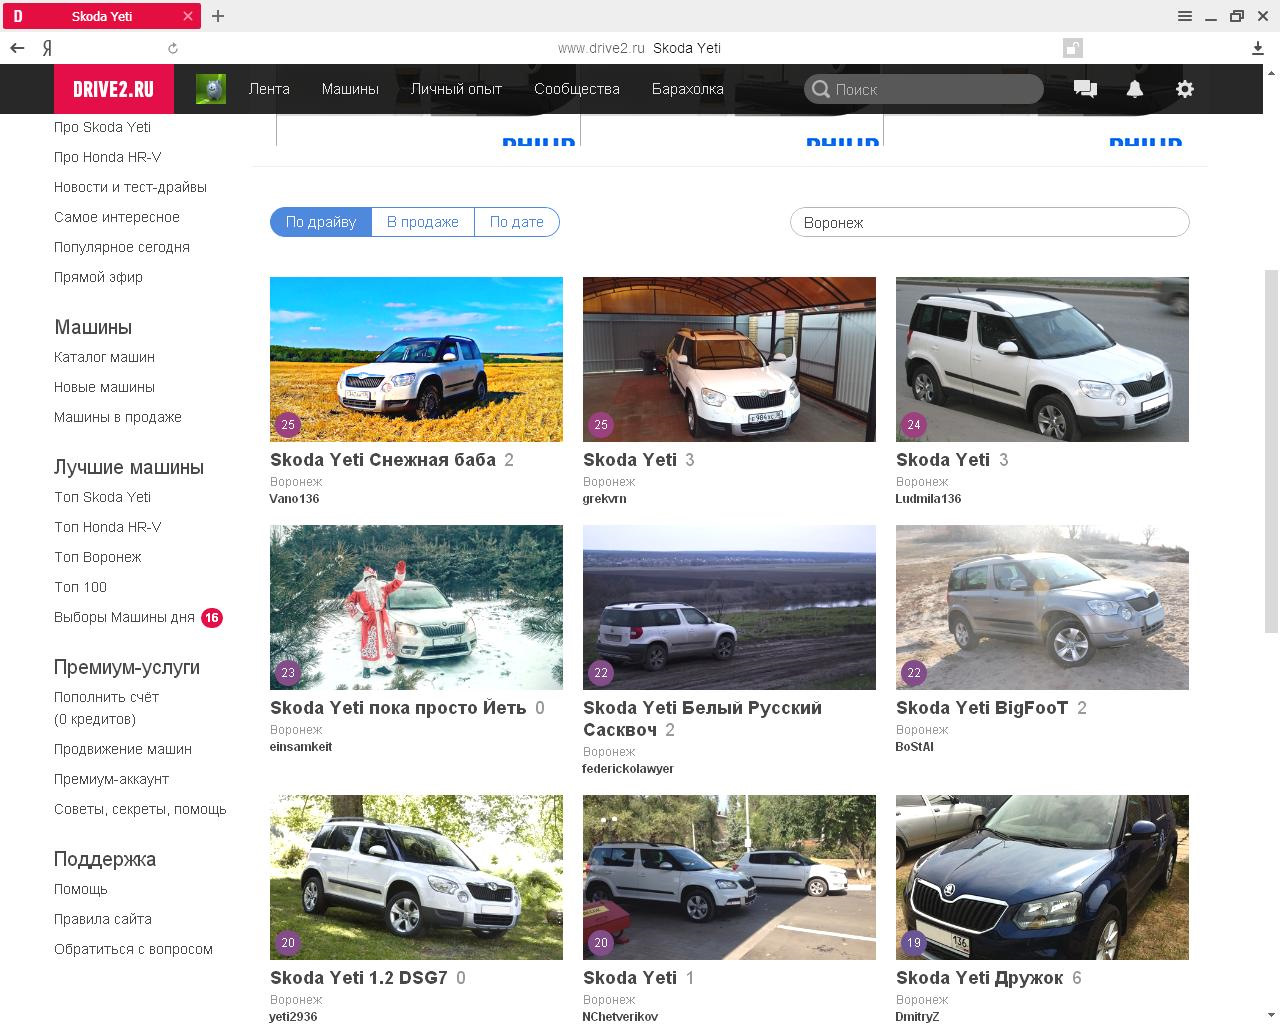Viewport: 1280px width, 1024px height.
Task: Click drive badge 19 on Дружок photo
Action: 914,943
